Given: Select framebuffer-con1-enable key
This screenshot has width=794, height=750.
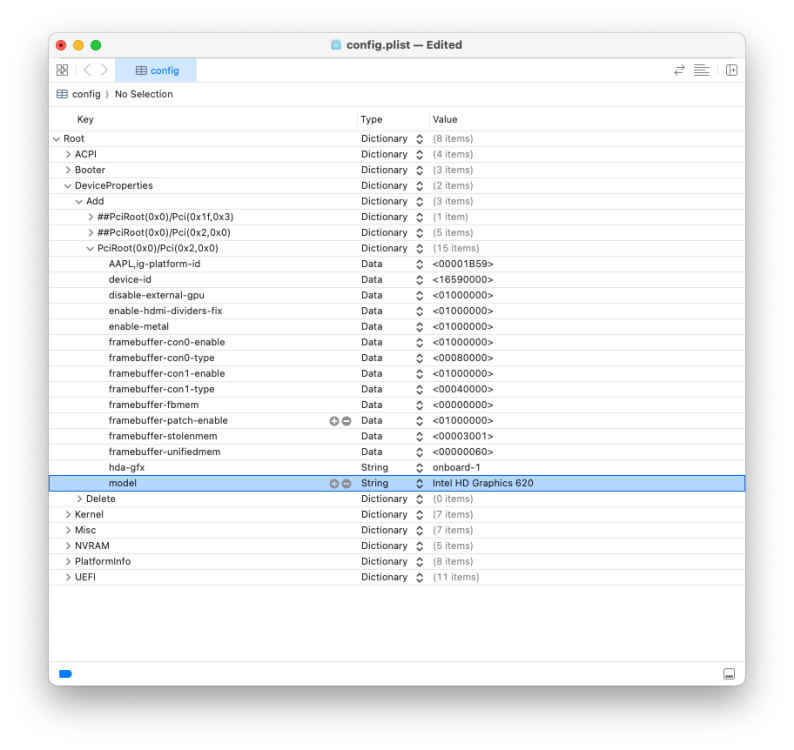Looking at the screenshot, I should (x=167, y=374).
